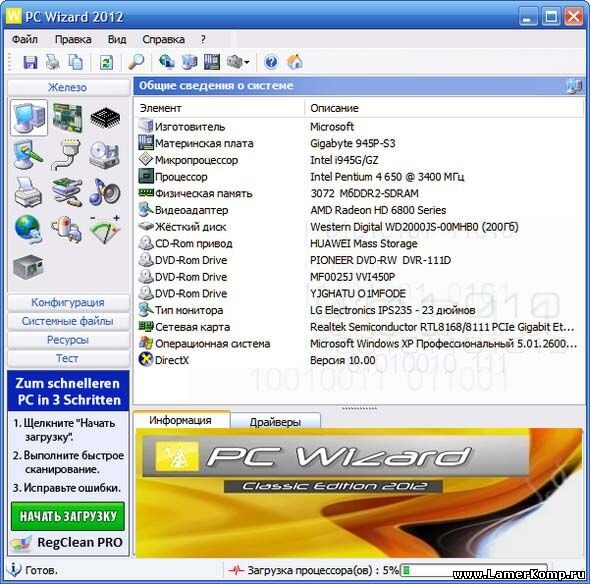Click the Refresh toolbar icon
The image size is (590, 584).
pyautogui.click(x=106, y=62)
